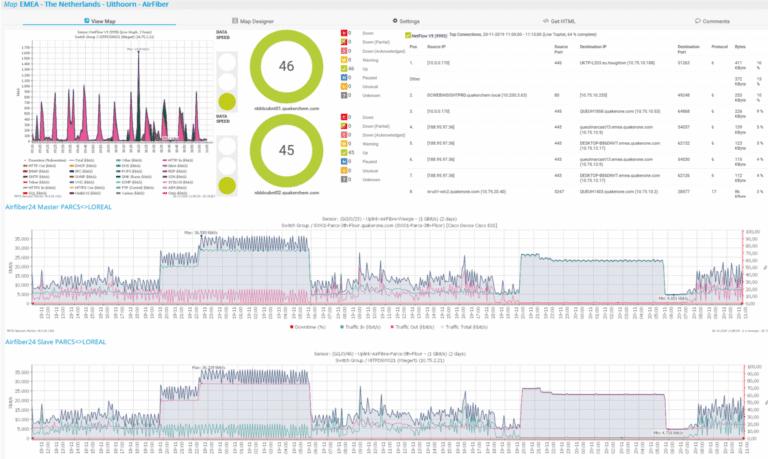Click the green check icon before NetFlow V9 (9995)
Screen dimensions: 768x459
[x=408, y=35]
